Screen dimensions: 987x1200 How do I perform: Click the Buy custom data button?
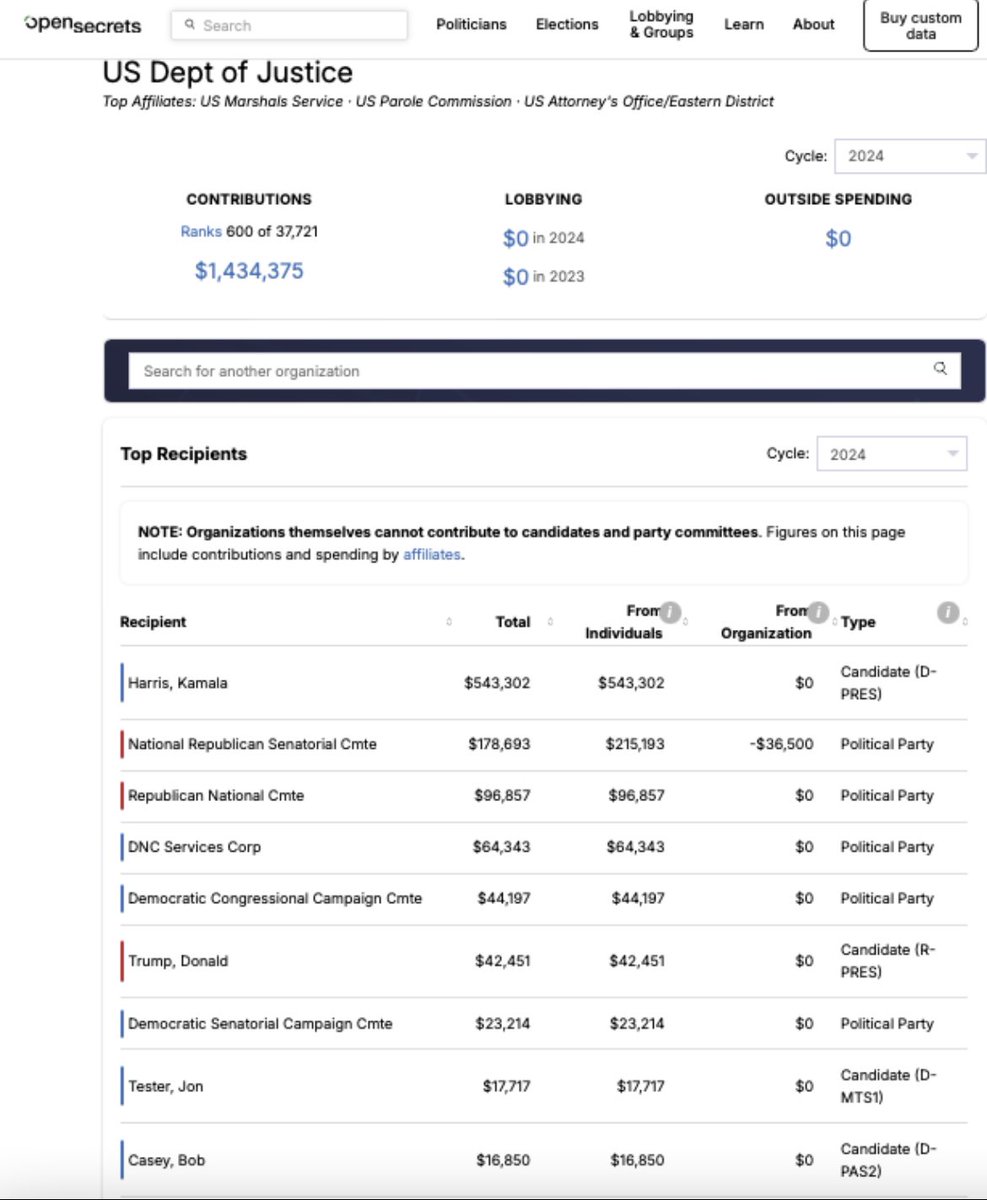coord(920,26)
